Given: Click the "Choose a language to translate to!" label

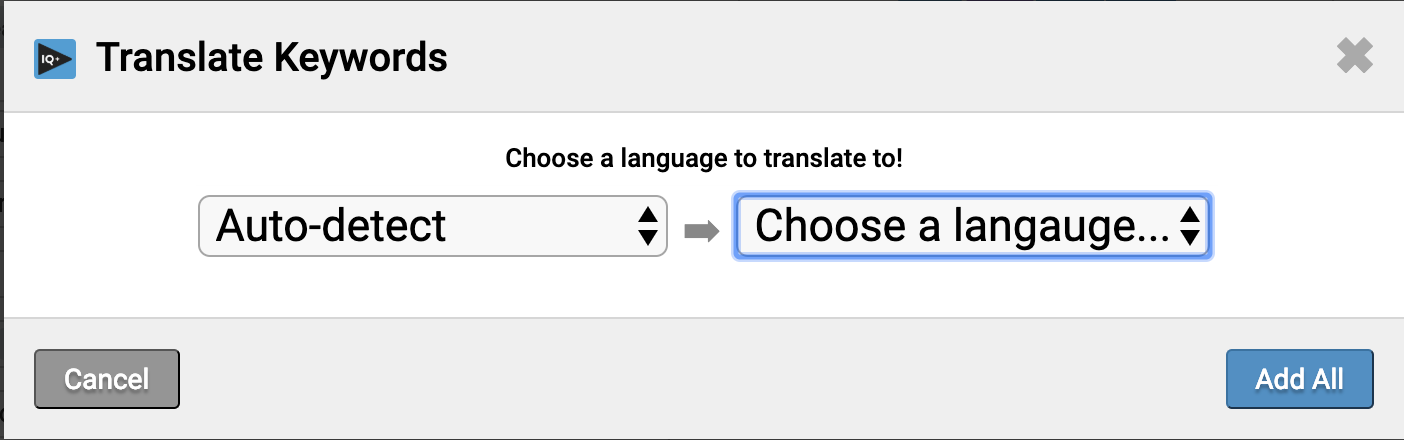Looking at the screenshot, I should [704, 158].
